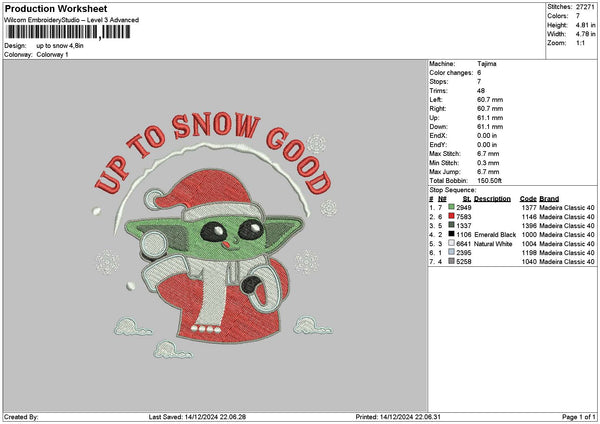Click the 'Production Worksheet' heading

(x=56, y=9)
